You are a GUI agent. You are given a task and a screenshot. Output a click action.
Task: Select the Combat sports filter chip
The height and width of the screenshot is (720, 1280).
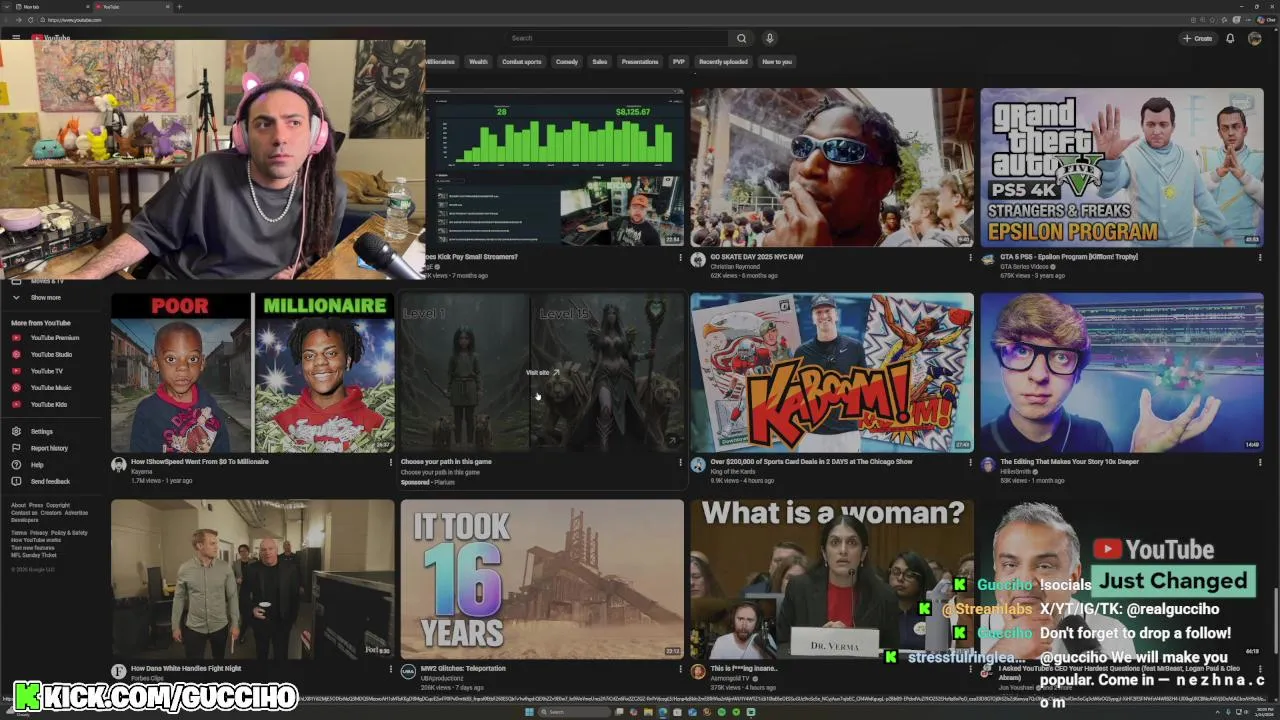[x=522, y=62]
